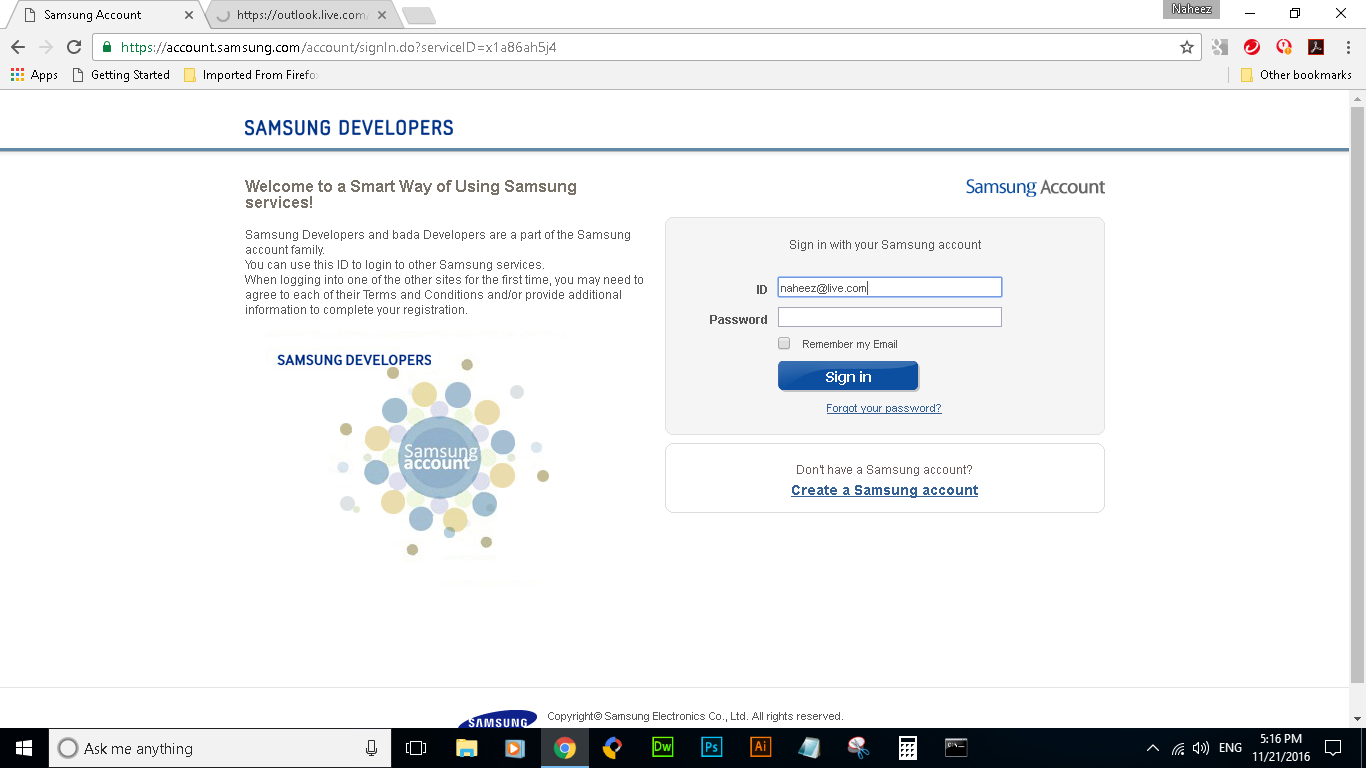Viewport: 1366px width, 768px height.
Task: Click the SAMSUNG DEVELOPERS header logo
Action: point(349,128)
